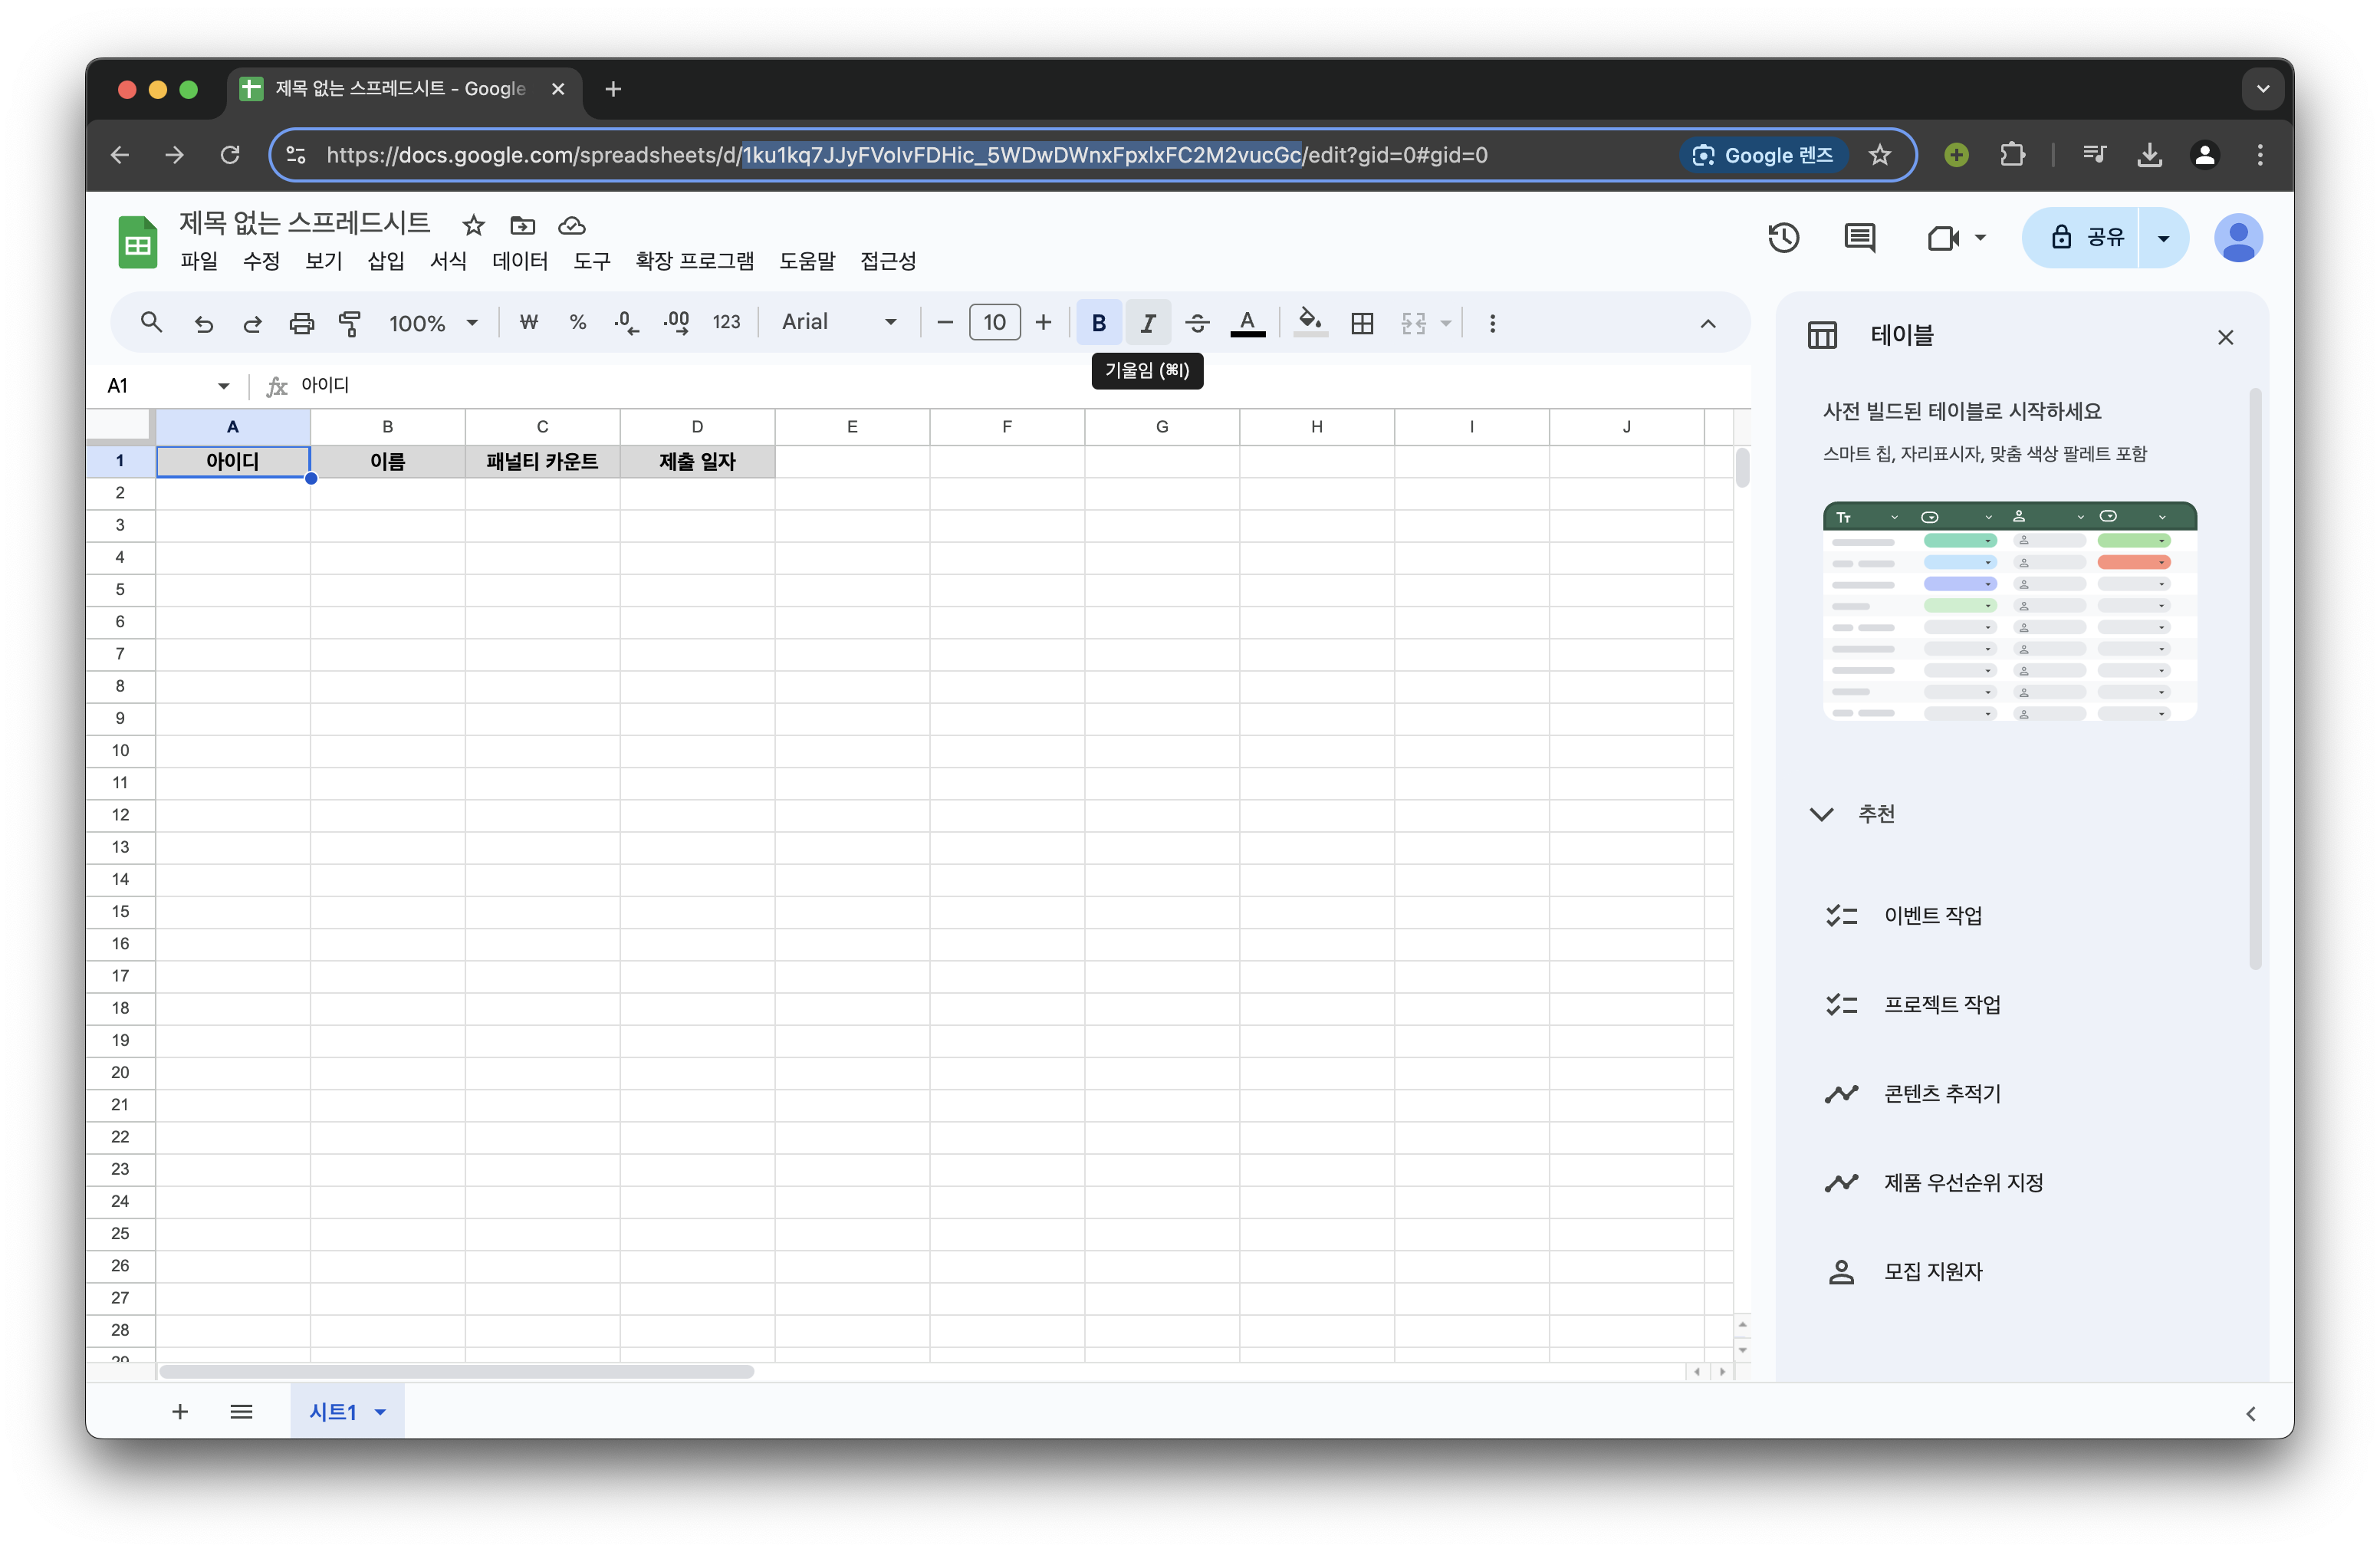This screenshot has height=1552, width=2380.
Task: Click the font size input box
Action: pyautogui.click(x=994, y=322)
